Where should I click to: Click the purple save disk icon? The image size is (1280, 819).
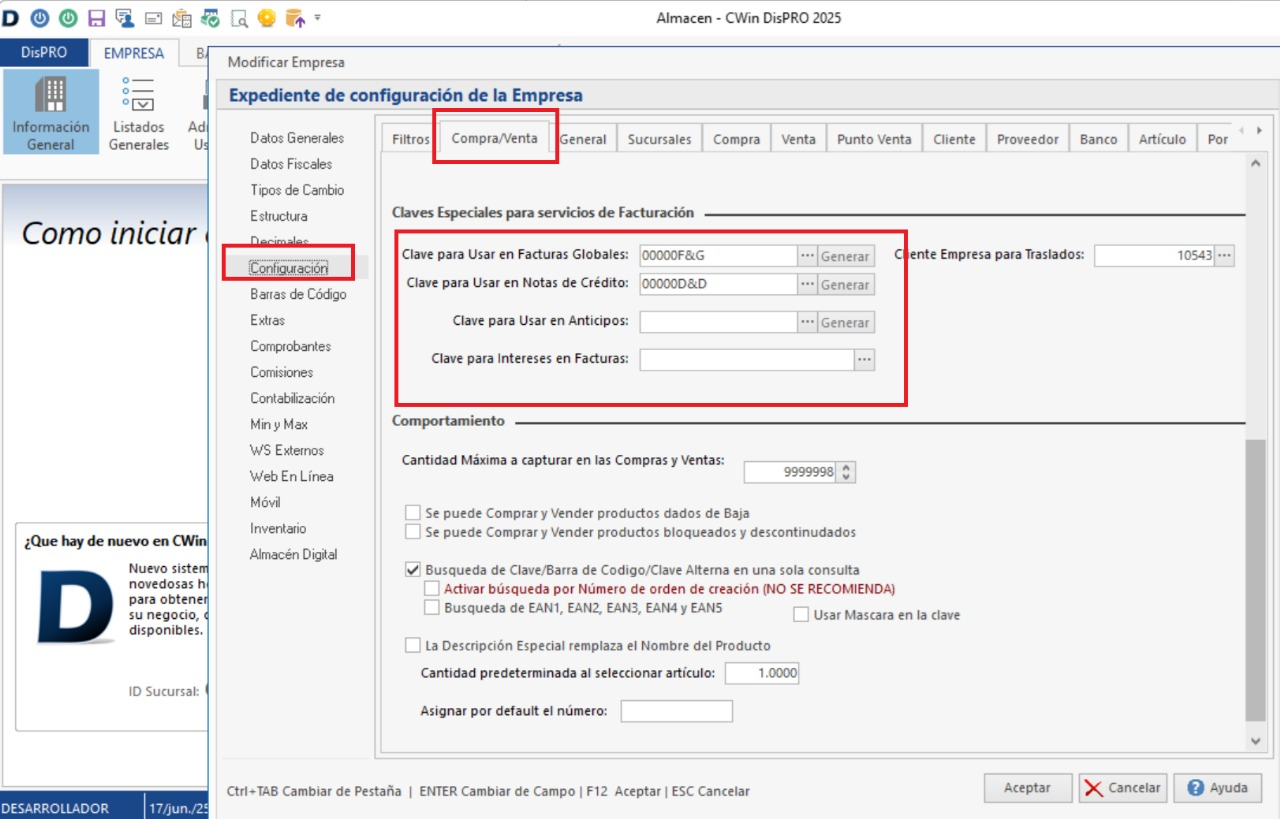click(97, 18)
